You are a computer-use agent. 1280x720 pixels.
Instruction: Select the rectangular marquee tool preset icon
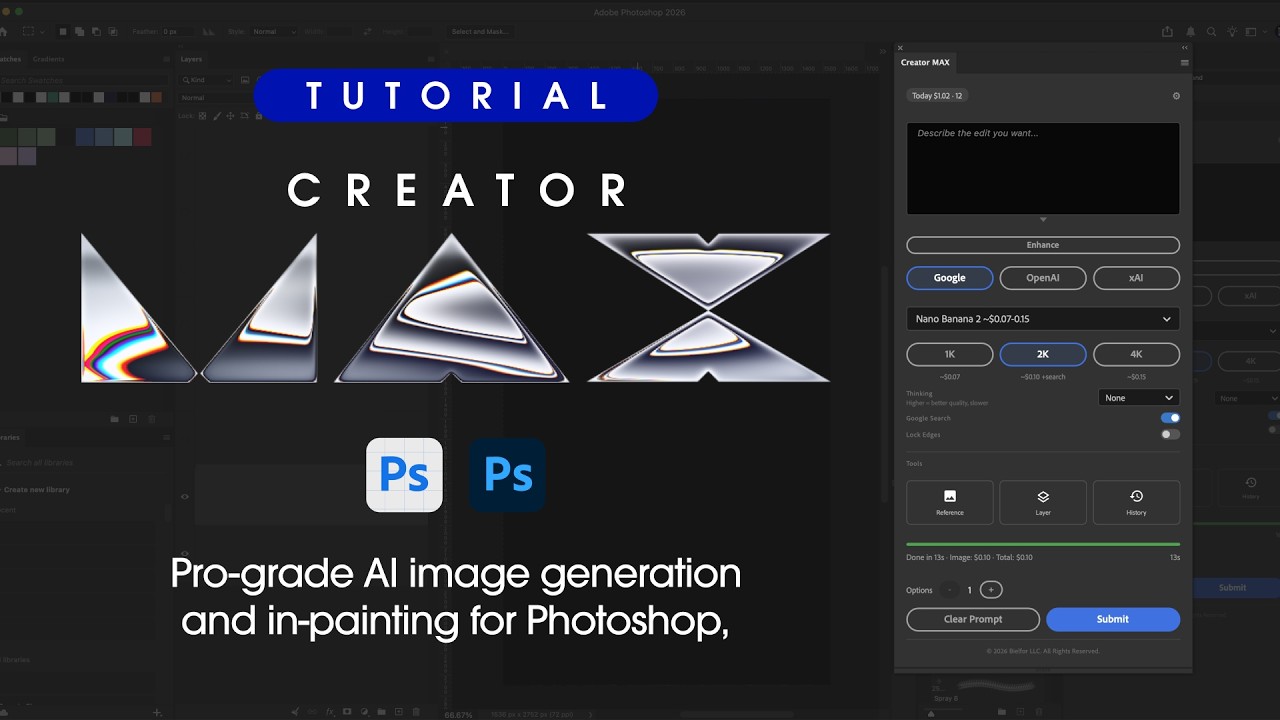point(29,32)
